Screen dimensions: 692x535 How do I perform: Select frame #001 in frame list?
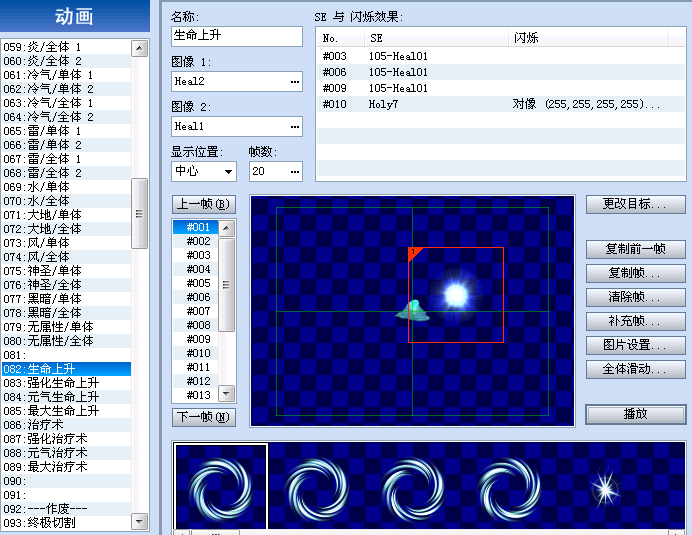coord(196,227)
